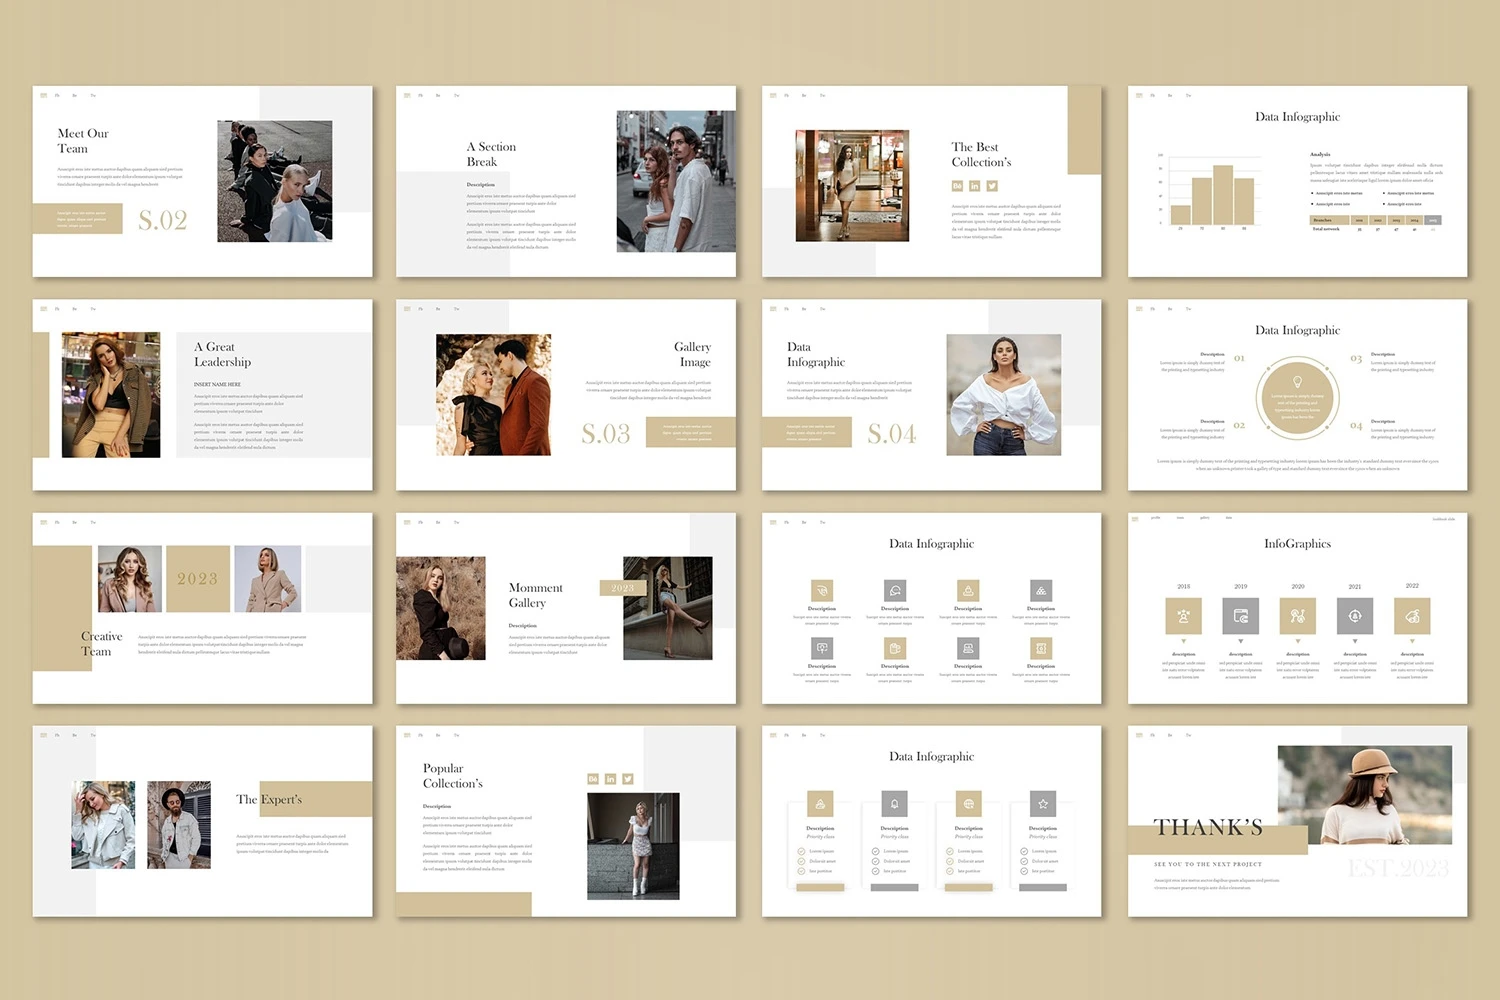Select the THANK'S closing slide thumbnail

click(1297, 821)
